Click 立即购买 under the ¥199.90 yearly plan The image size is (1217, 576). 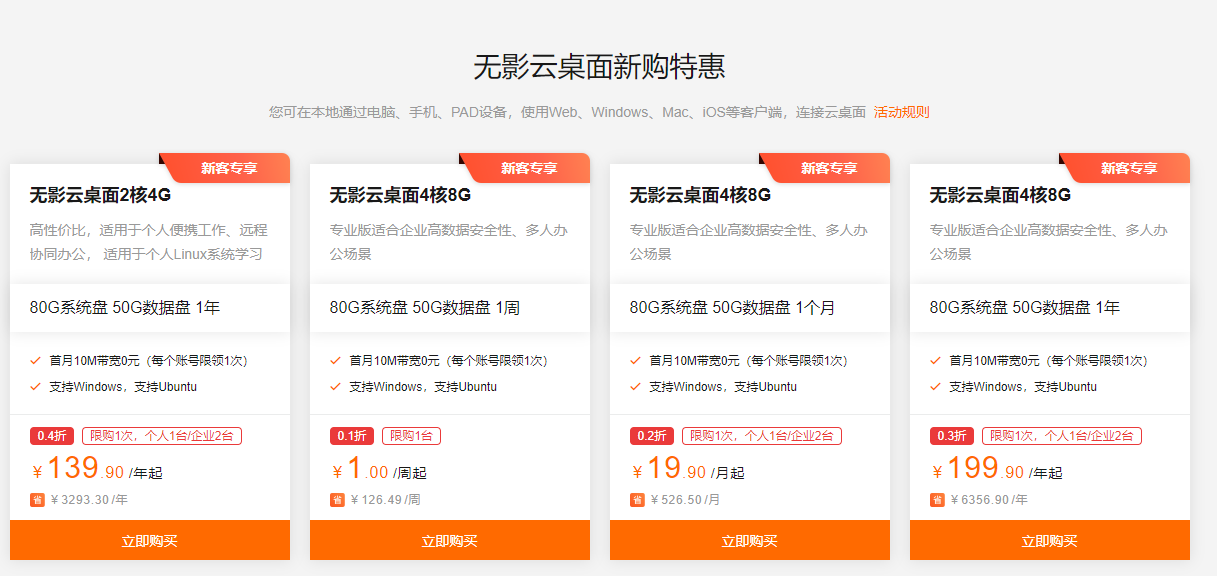(x=1050, y=541)
